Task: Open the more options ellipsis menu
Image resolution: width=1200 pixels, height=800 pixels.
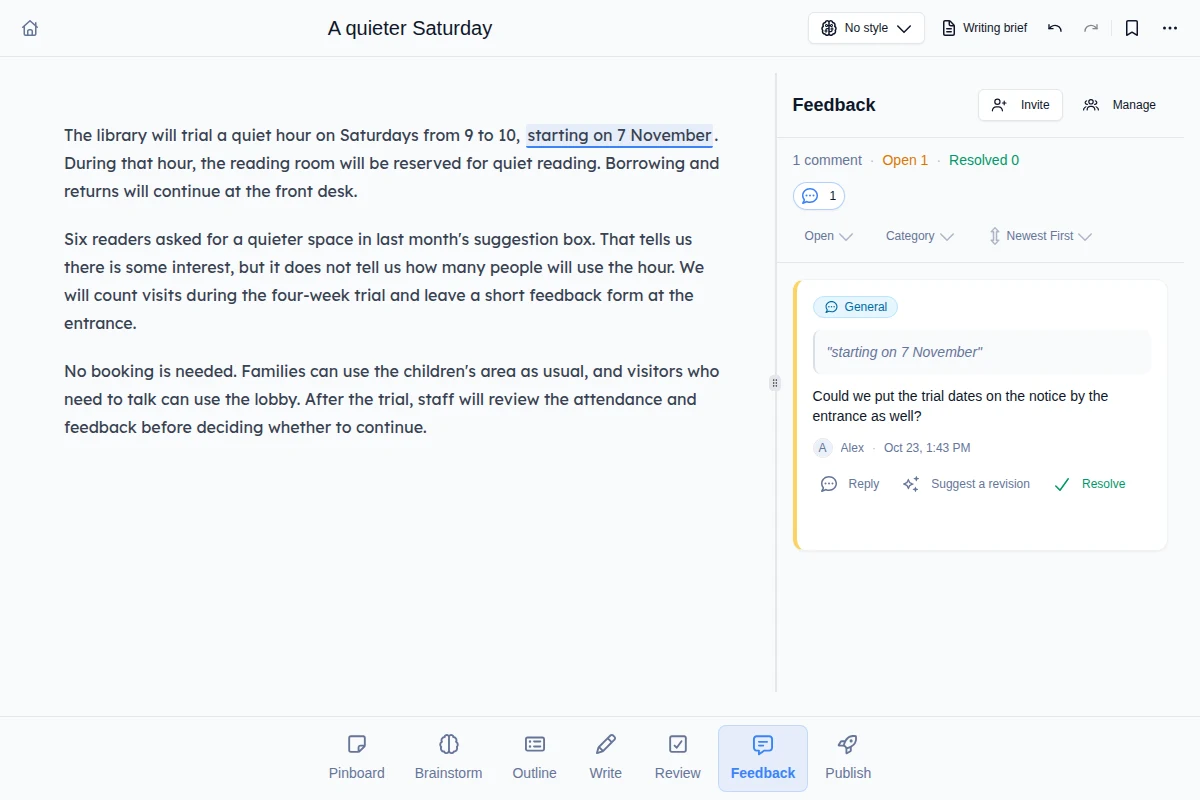Action: 1170,28
